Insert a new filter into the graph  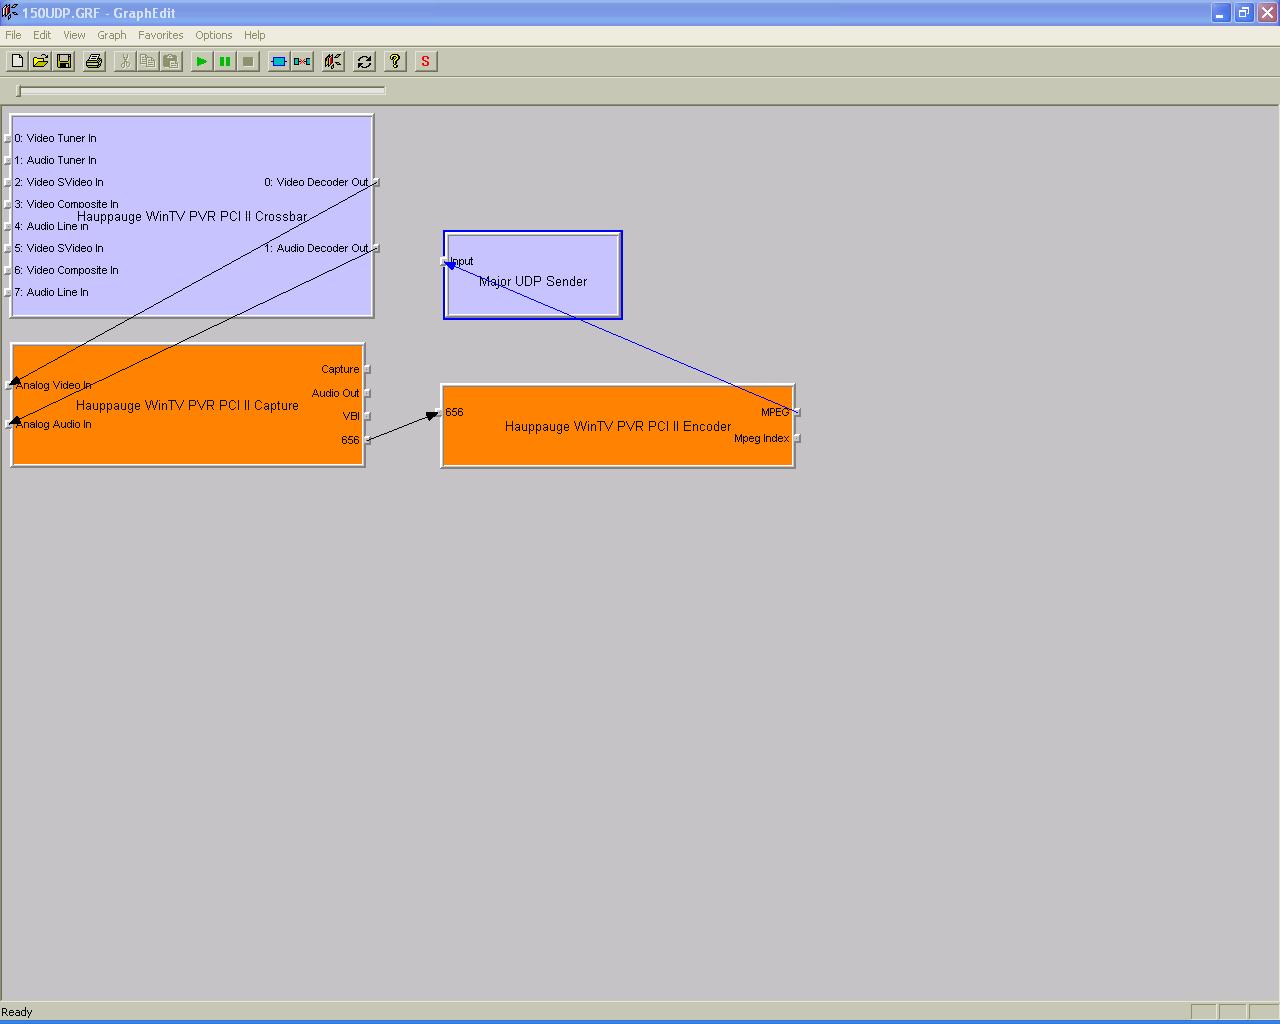pos(279,61)
